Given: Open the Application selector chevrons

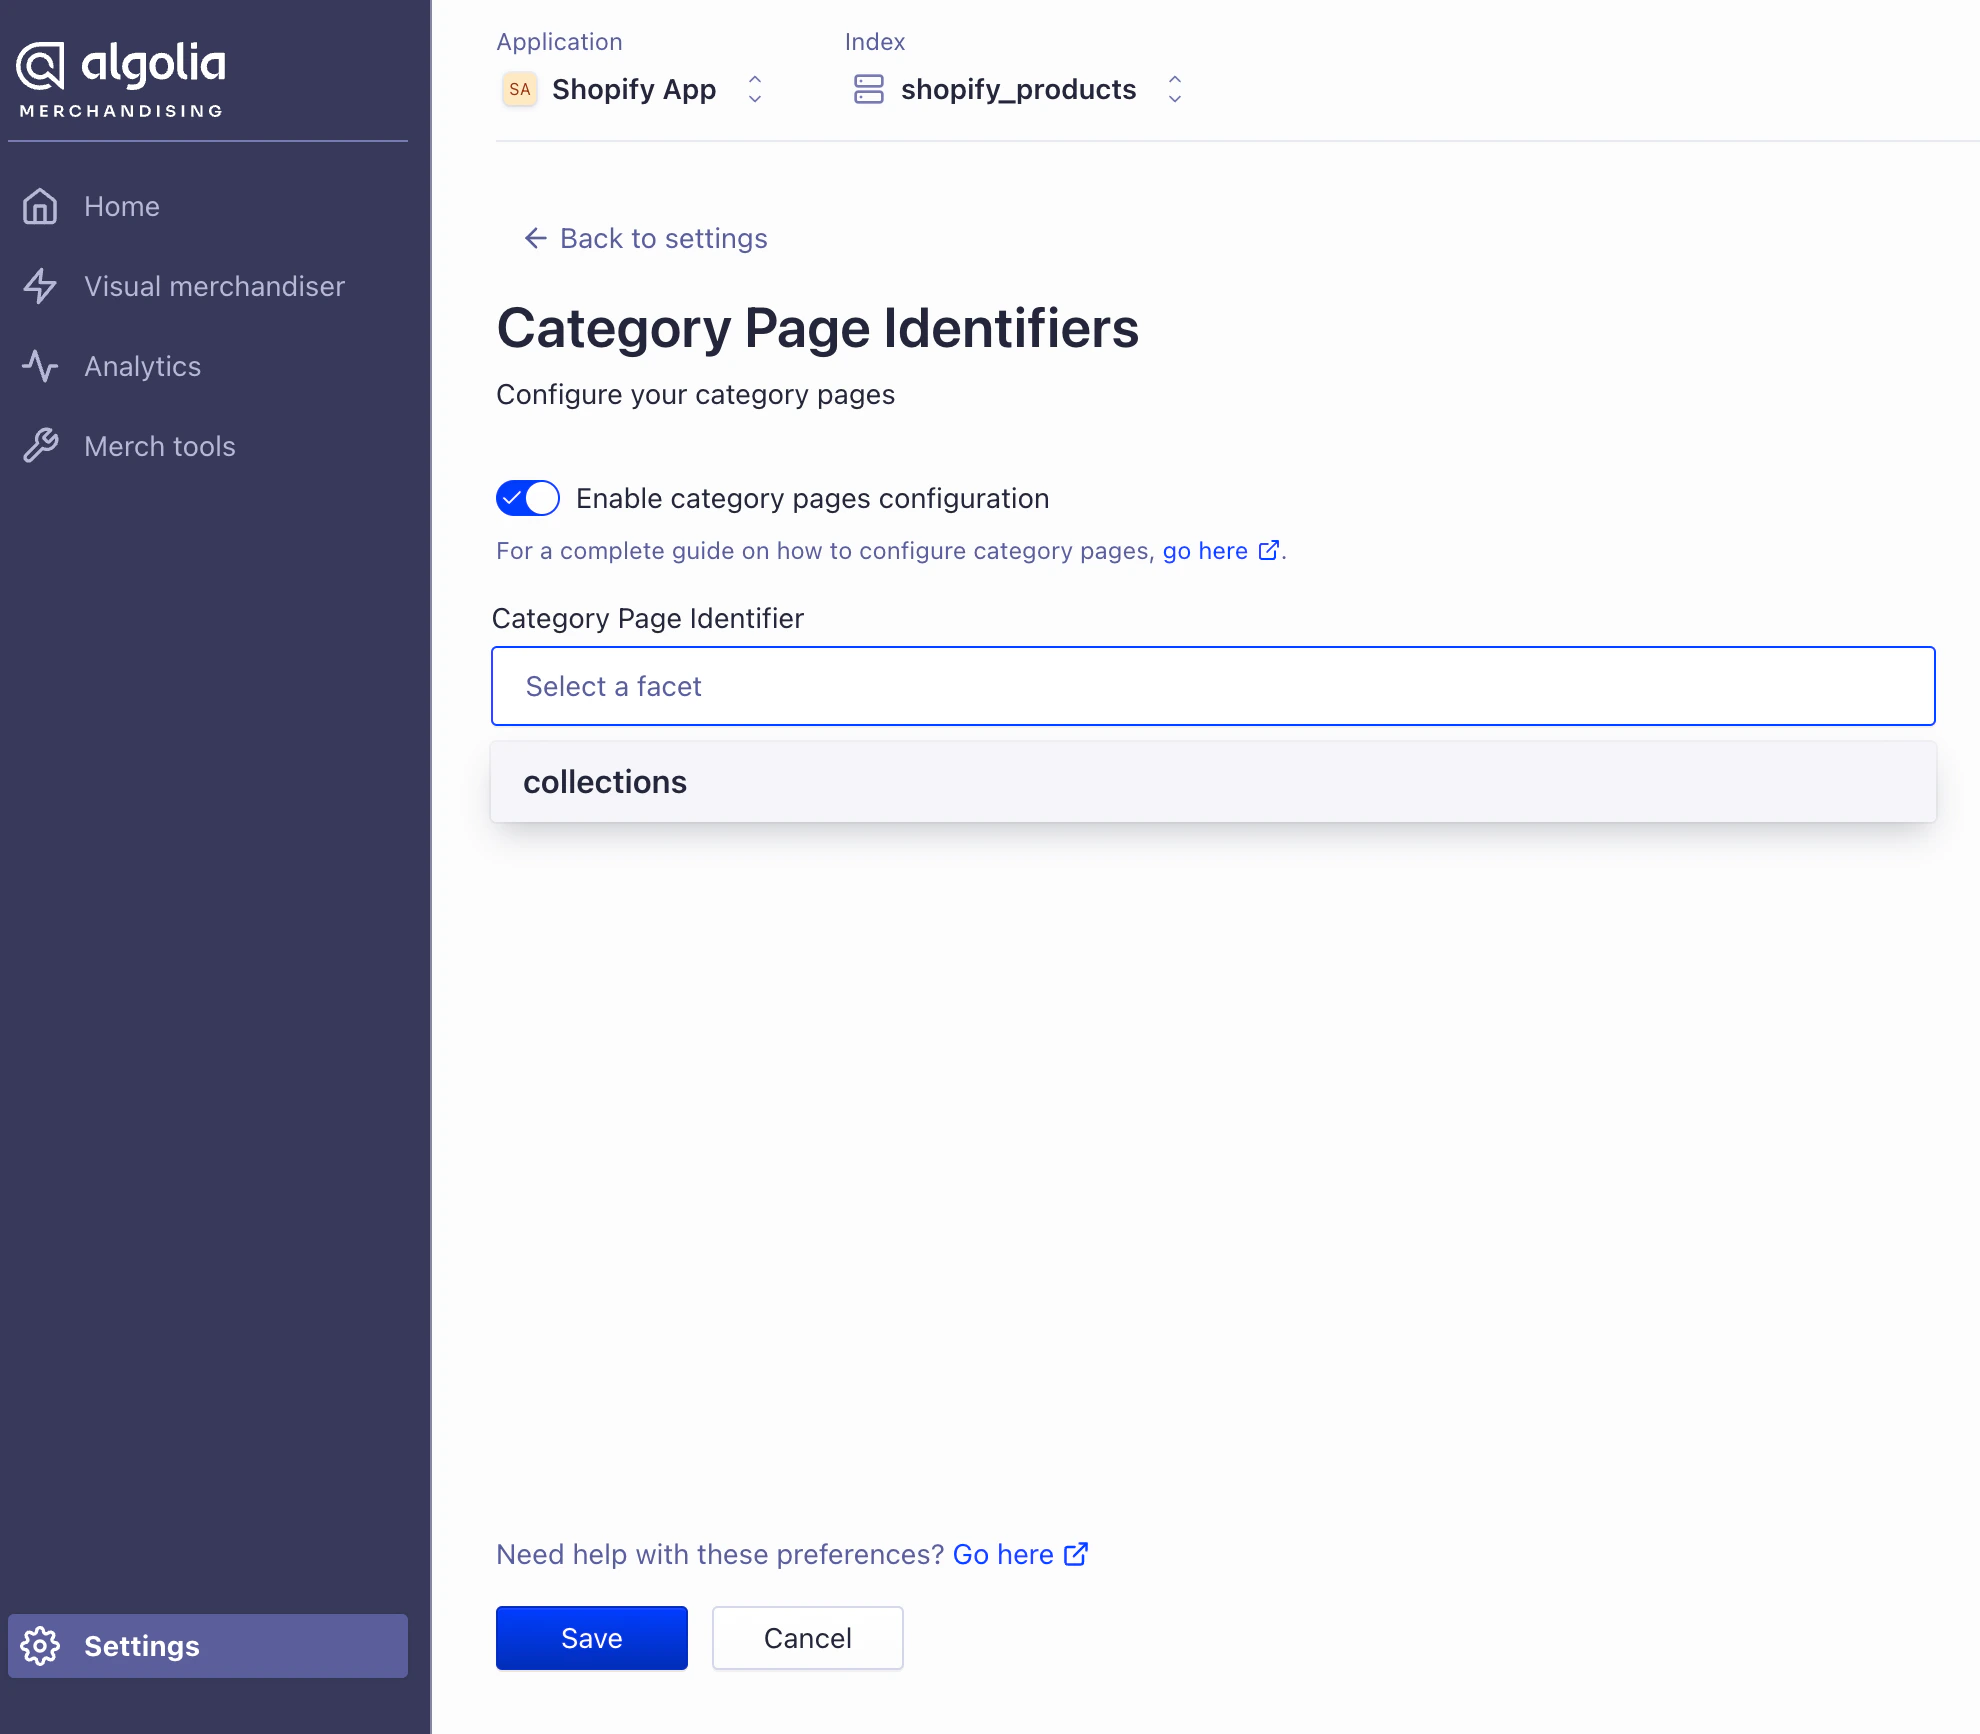Looking at the screenshot, I should (x=754, y=89).
